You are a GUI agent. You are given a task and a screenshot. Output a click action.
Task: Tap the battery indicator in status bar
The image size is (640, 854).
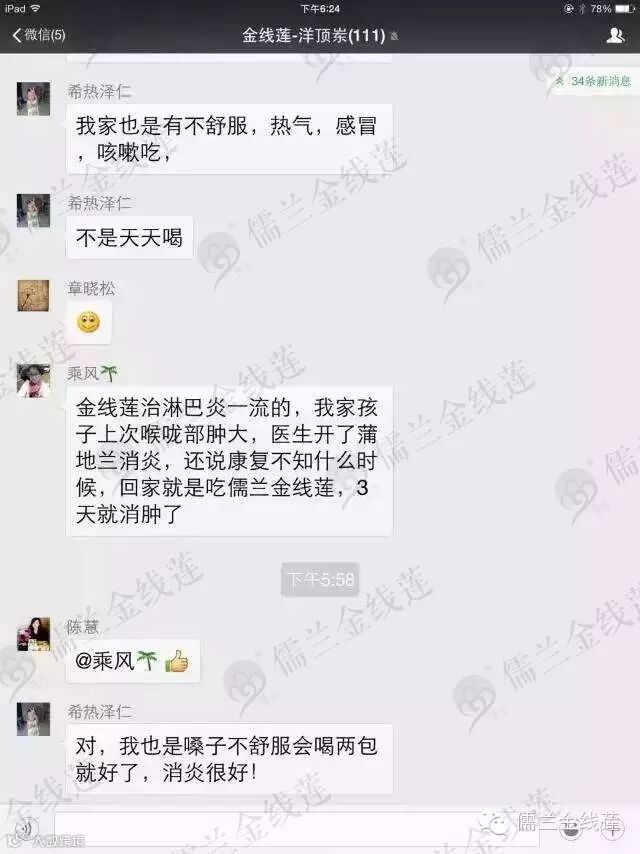pyautogui.click(x=624, y=9)
